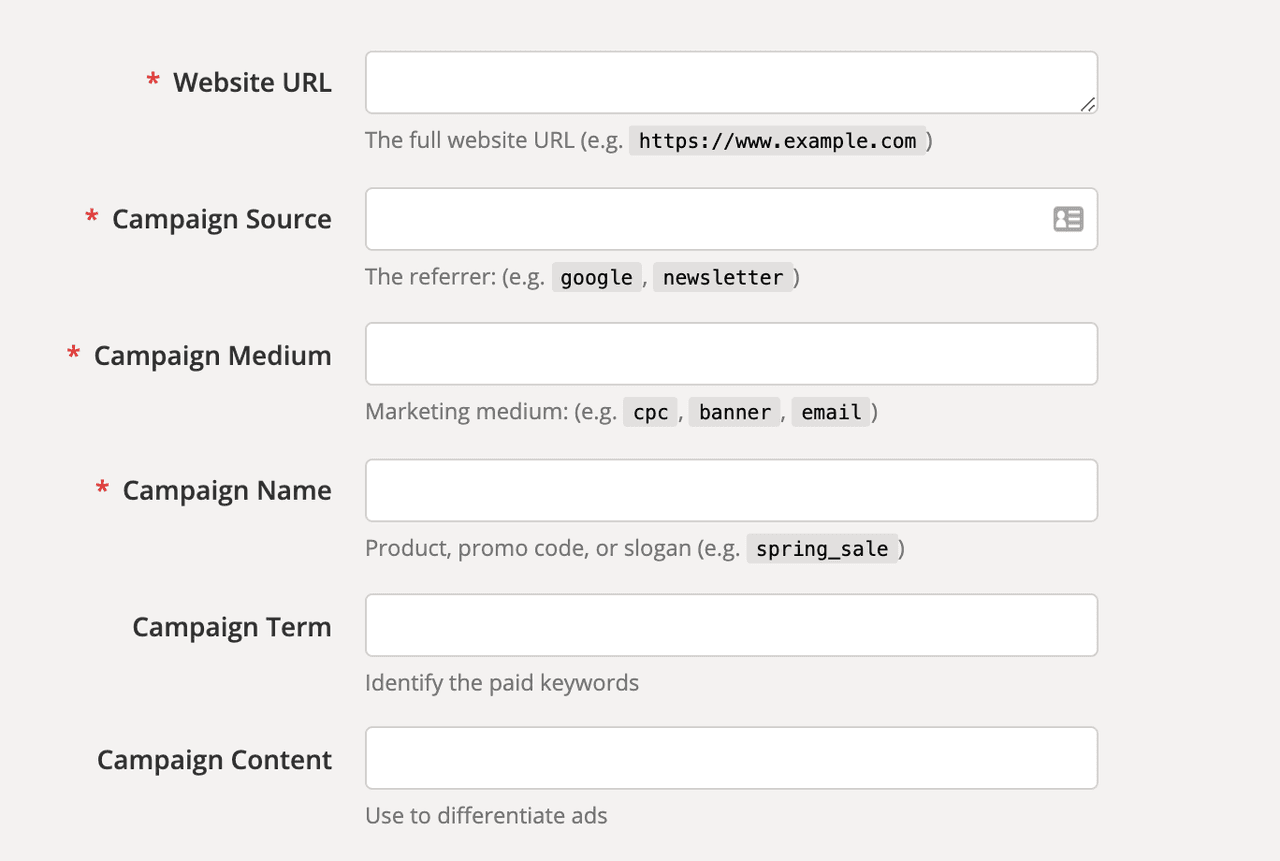Click the 'banner' example code tag
Screen dimensions: 1280x861
point(734,412)
